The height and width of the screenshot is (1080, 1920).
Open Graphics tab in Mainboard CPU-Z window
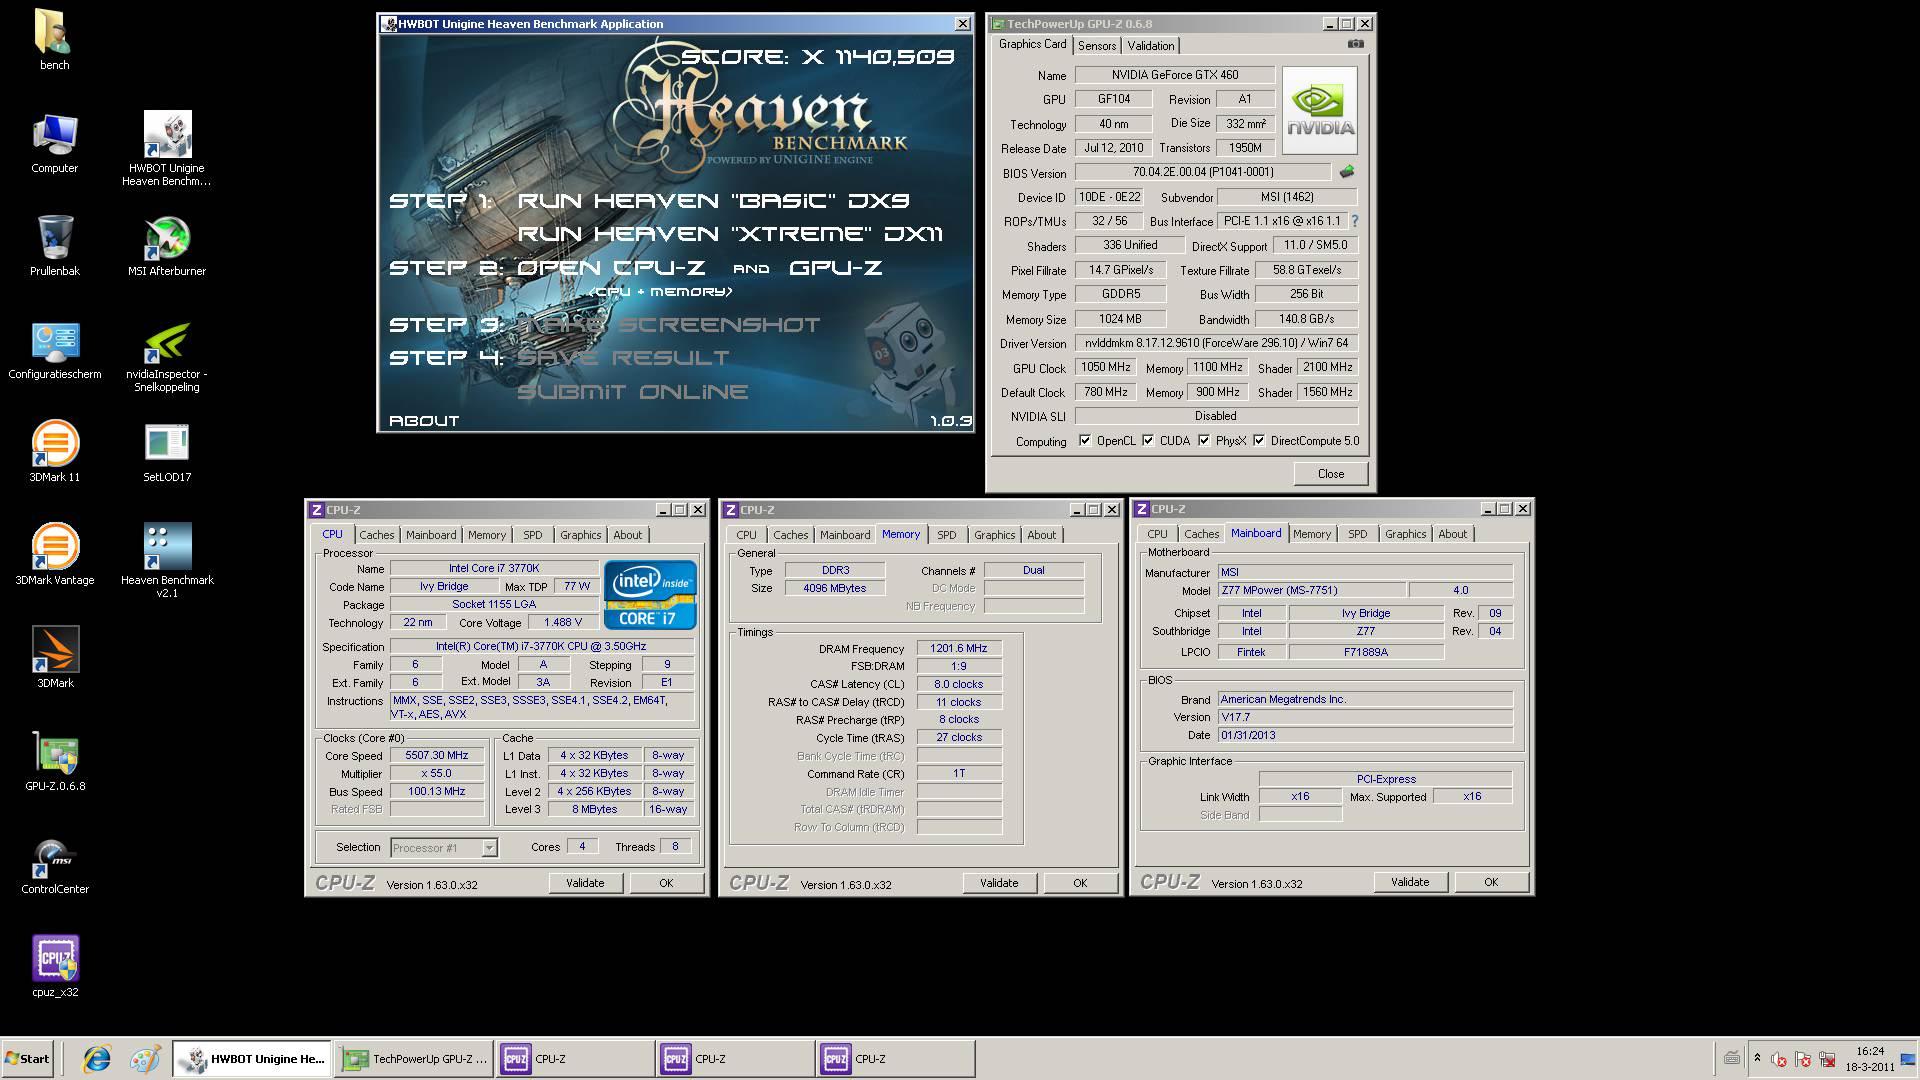1405,534
